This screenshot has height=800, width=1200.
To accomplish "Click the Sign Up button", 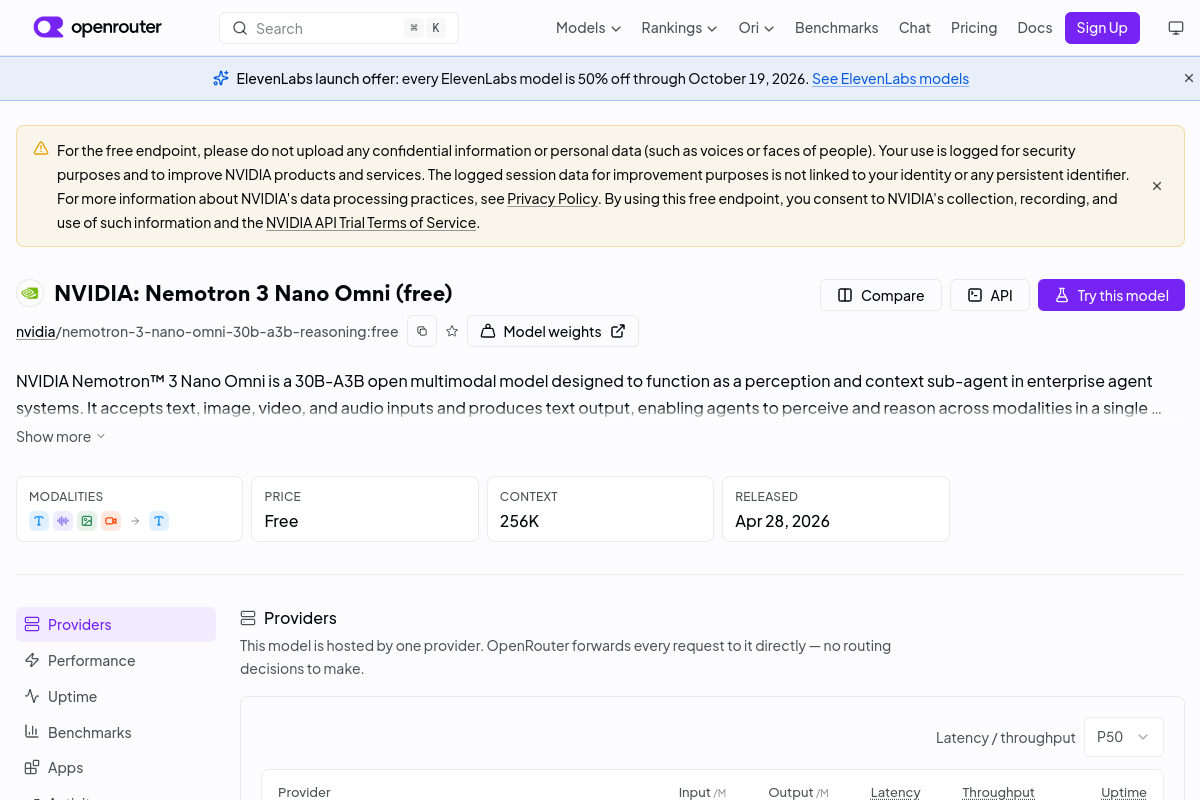I will click(x=1102, y=28).
